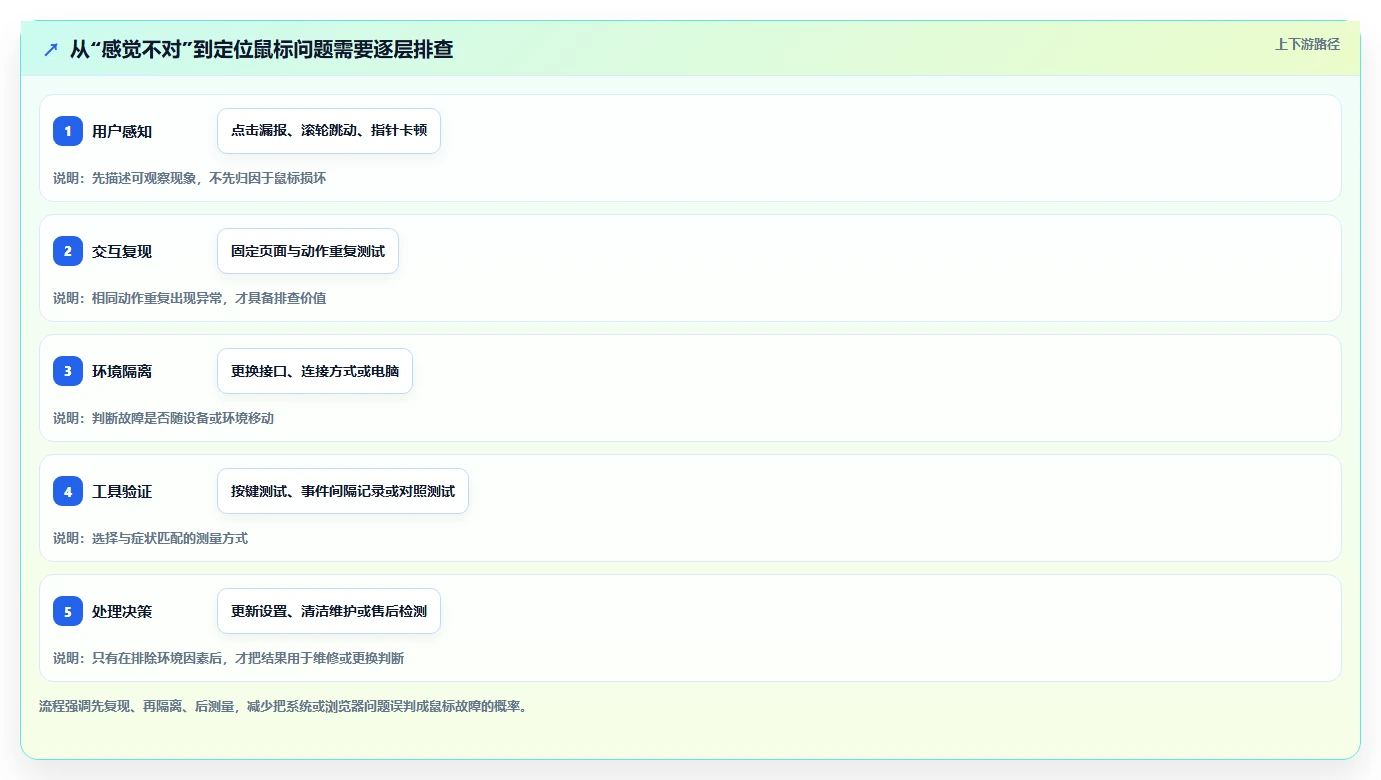Click the note 相同动作重复出现异常，才具备排查价值
This screenshot has width=1381, height=780.
pyautogui.click(x=209, y=298)
